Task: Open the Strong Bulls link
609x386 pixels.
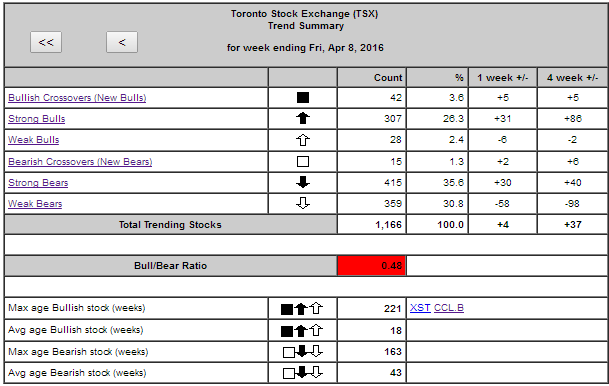Action: pos(37,118)
